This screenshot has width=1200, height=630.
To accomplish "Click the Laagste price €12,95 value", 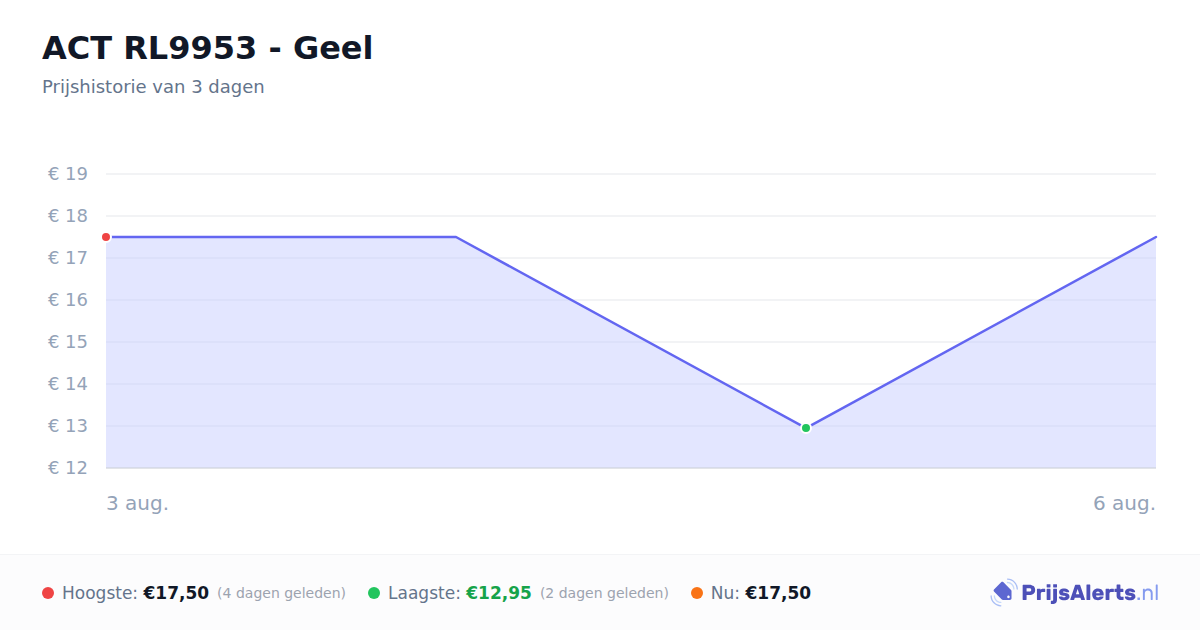I will [x=499, y=593].
